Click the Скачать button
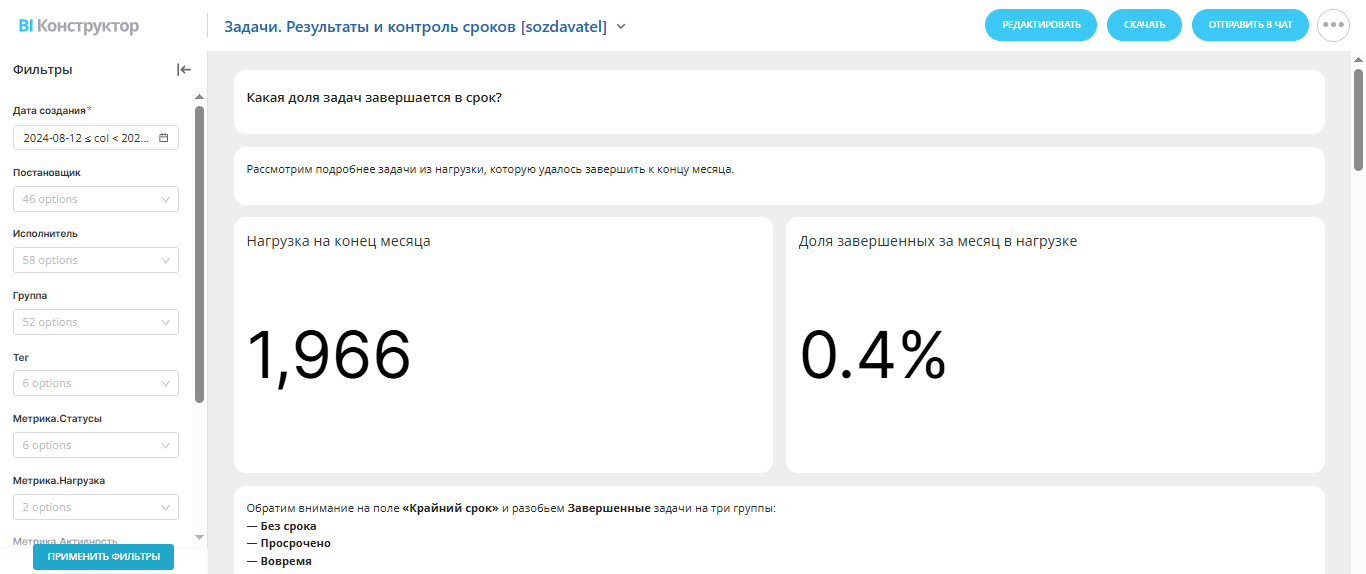The width and height of the screenshot is (1366, 574). tap(1144, 25)
